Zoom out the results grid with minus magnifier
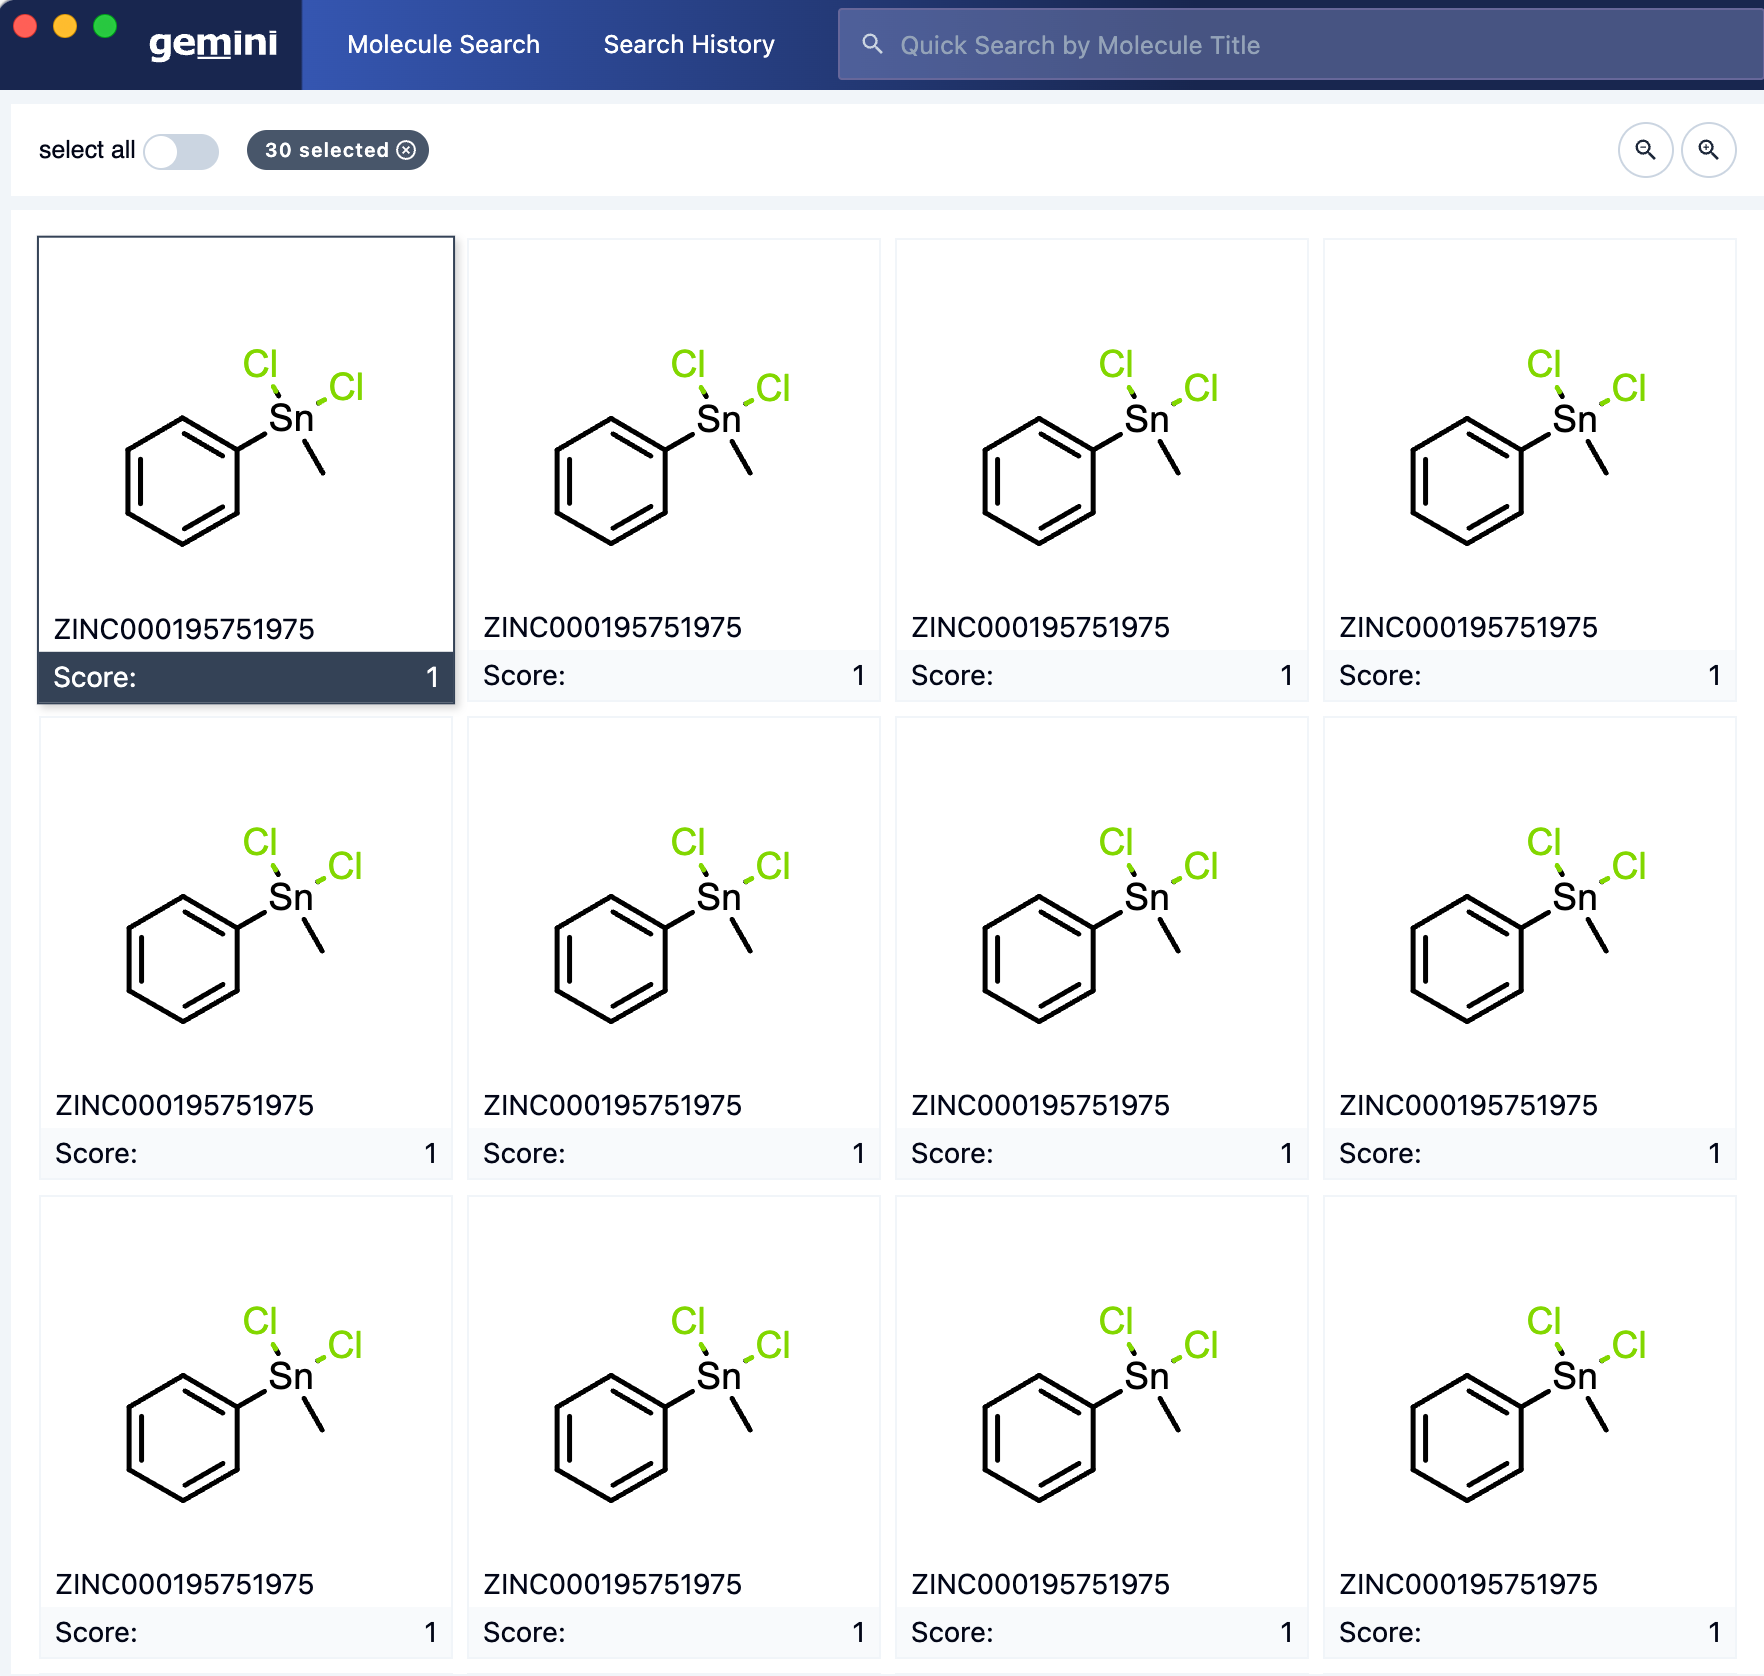 pos(1645,150)
